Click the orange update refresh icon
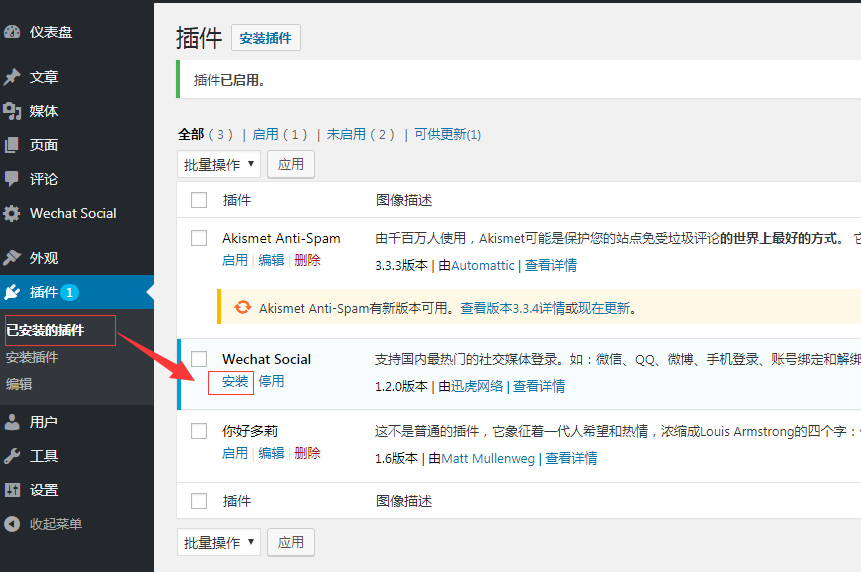861x572 pixels. pos(243,307)
